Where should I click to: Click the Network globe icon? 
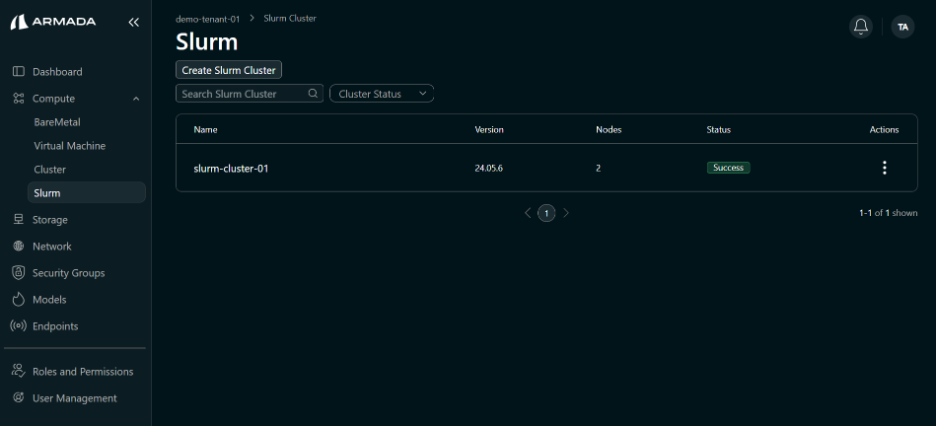point(19,246)
